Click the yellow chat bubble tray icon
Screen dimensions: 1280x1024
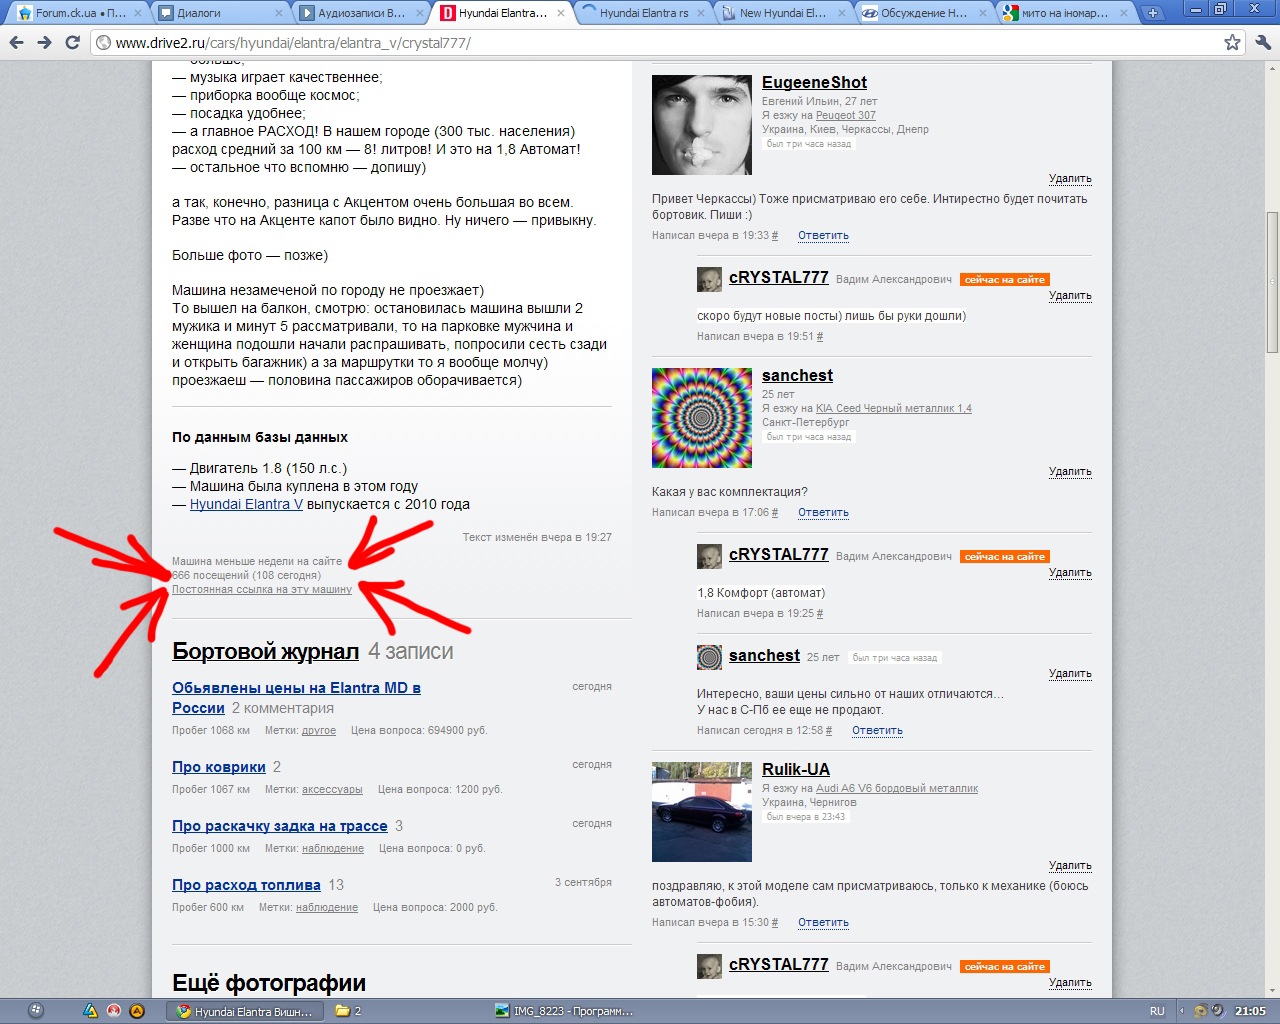pyautogui.click(x=1200, y=1011)
